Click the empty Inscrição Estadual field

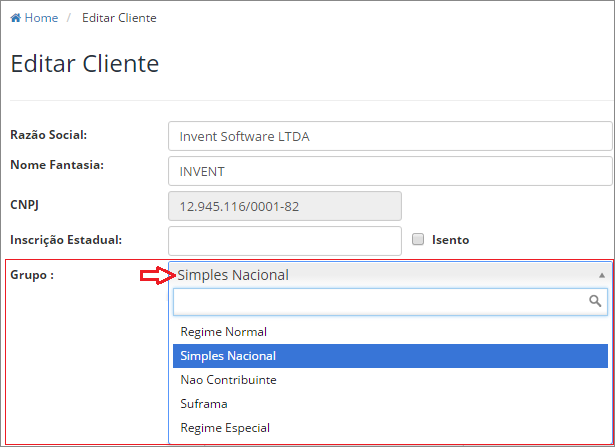285,241
